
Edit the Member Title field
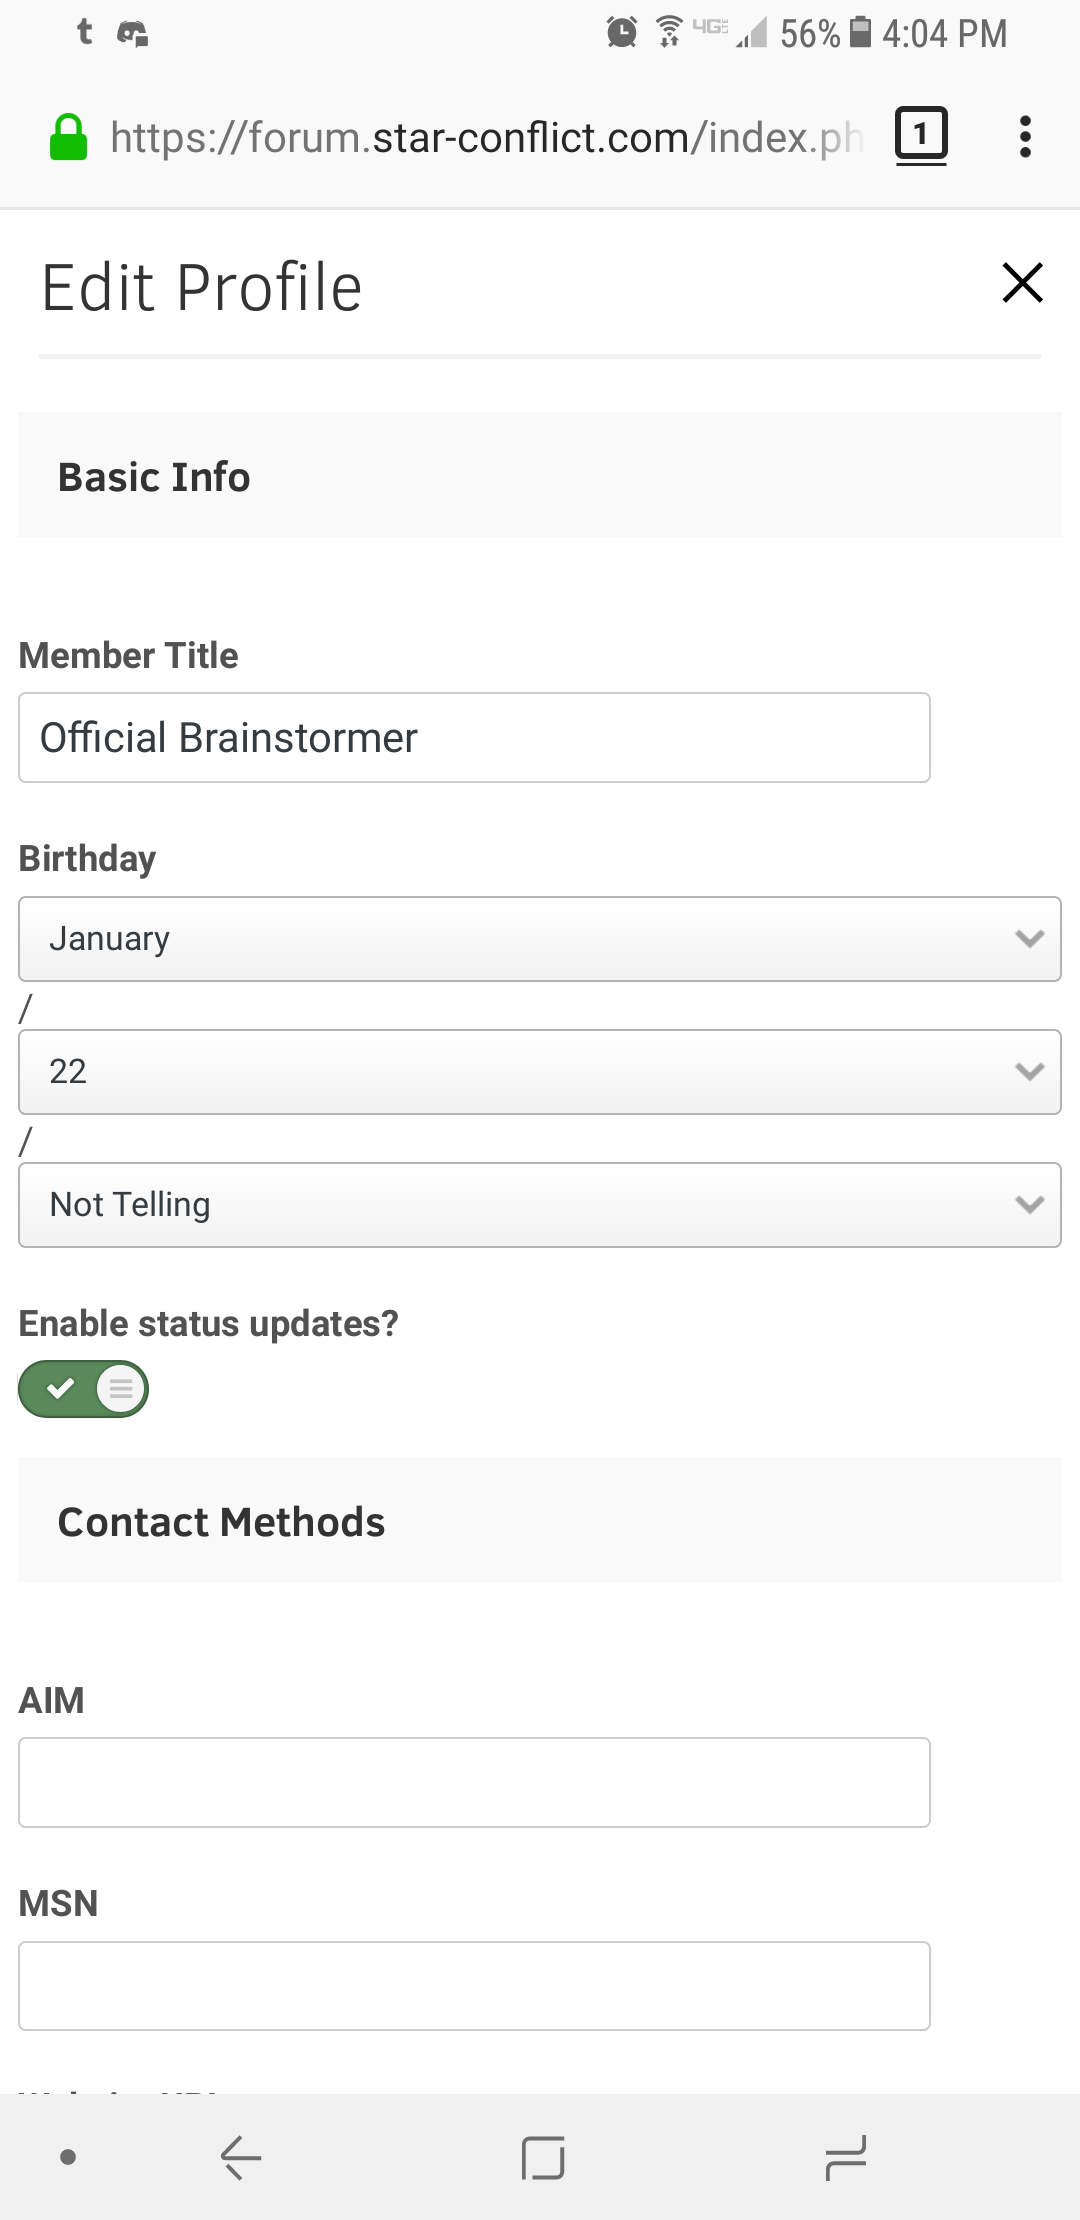[474, 737]
